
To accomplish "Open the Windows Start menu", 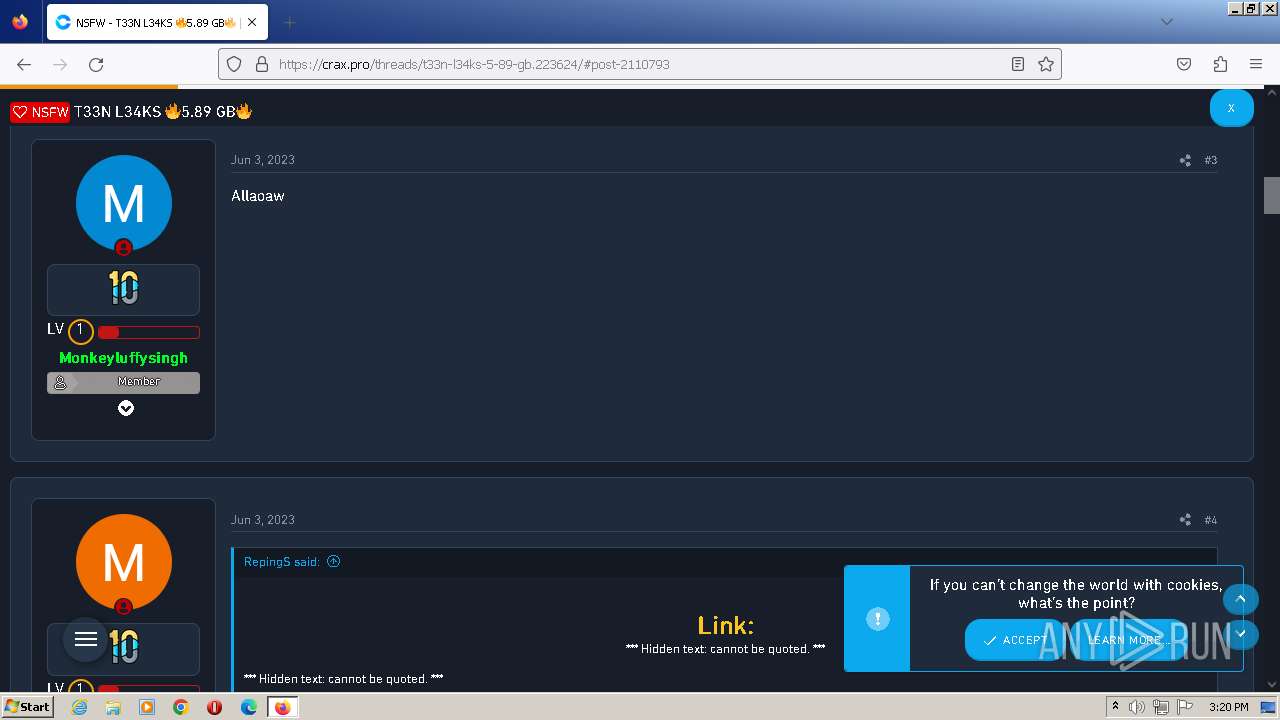I will (x=27, y=707).
